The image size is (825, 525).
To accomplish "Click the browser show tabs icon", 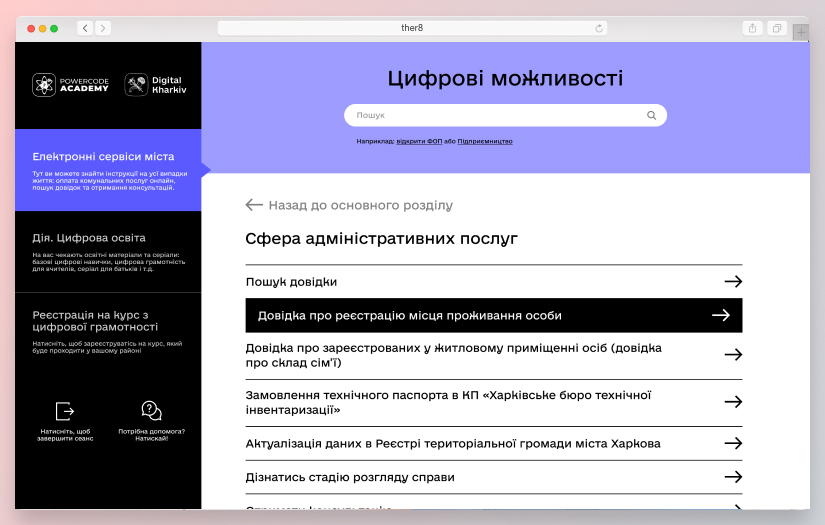I will click(x=777, y=28).
